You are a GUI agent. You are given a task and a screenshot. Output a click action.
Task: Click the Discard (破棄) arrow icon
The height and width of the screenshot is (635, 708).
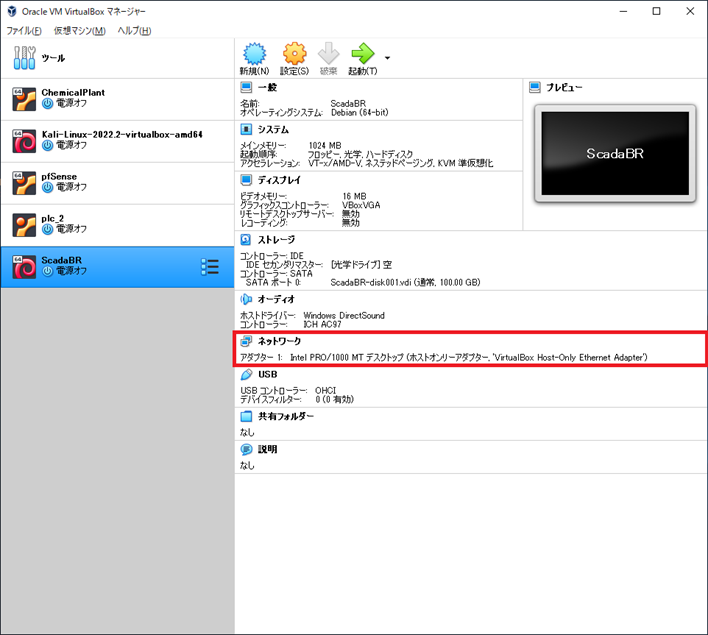coord(328,54)
